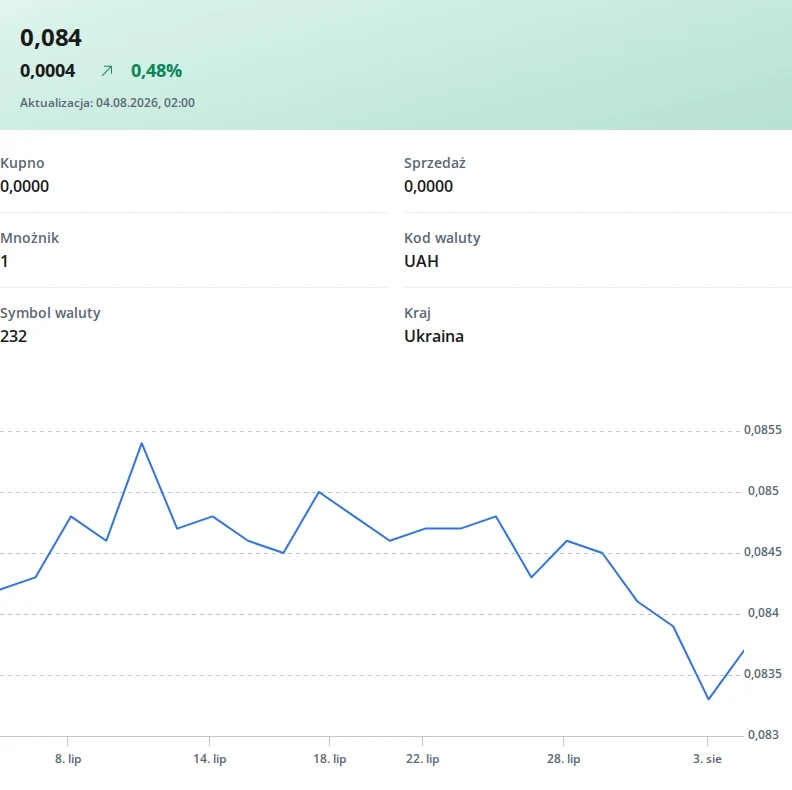The height and width of the screenshot is (790, 792).
Task: Select the country name Ukraina
Action: pyautogui.click(x=434, y=336)
